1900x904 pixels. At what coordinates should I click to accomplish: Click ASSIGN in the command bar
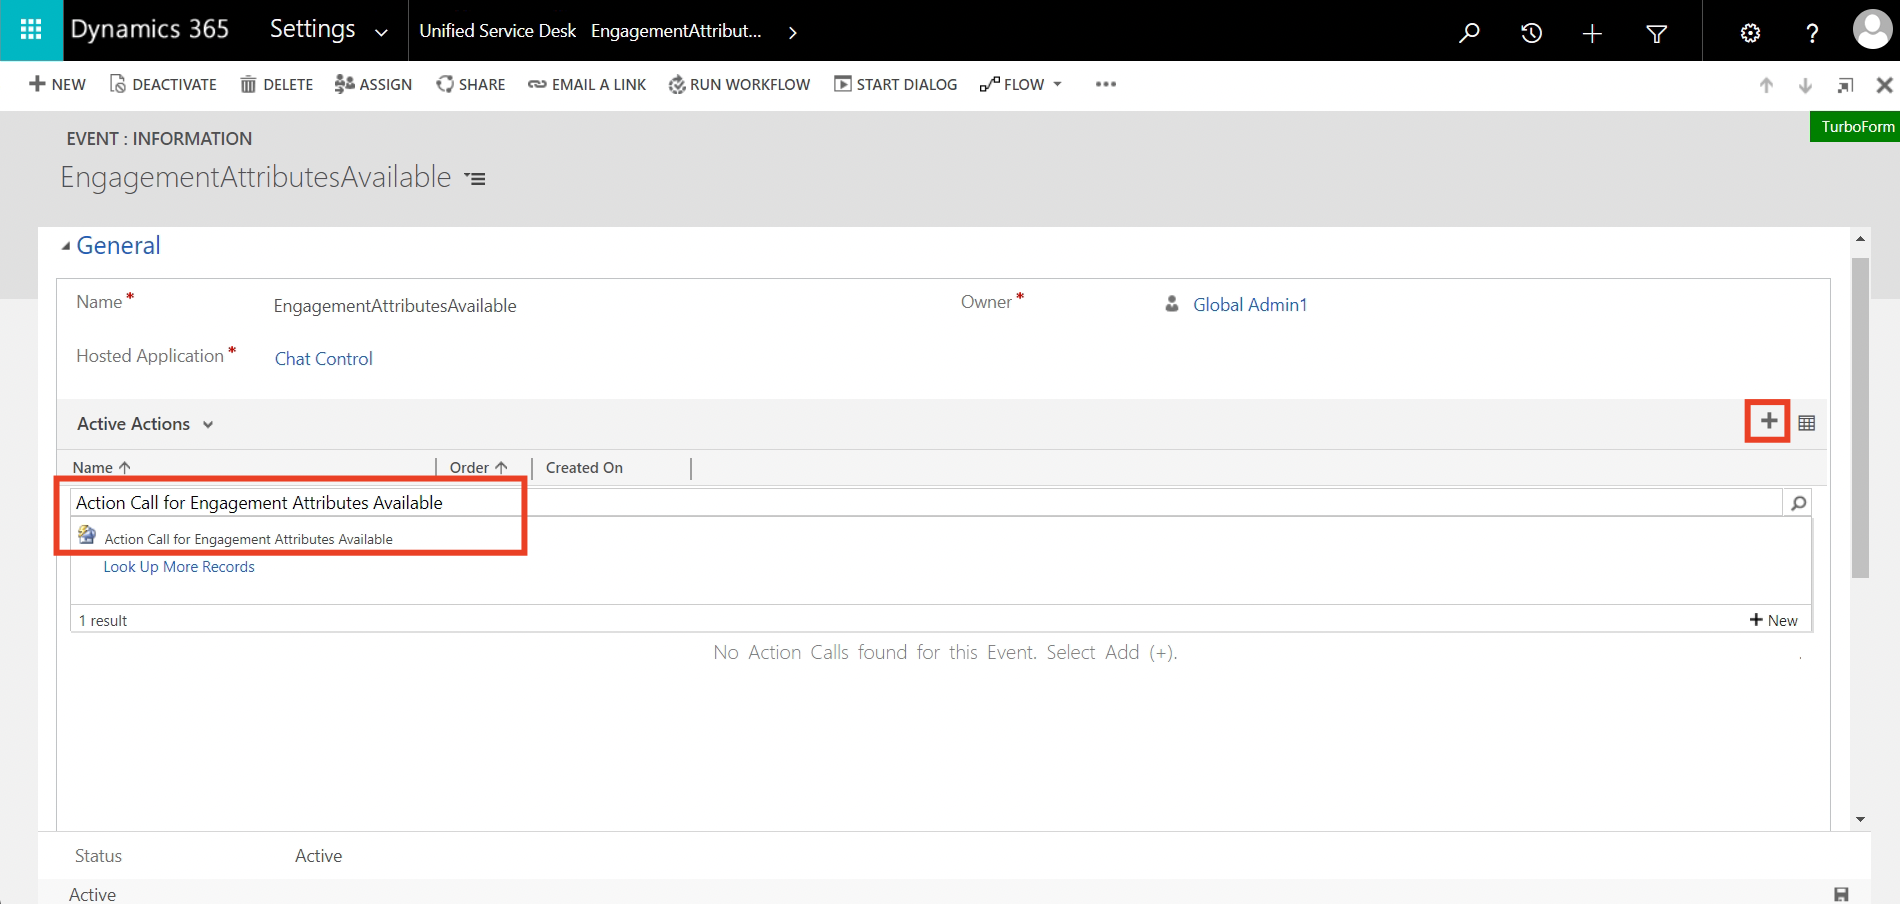373,84
